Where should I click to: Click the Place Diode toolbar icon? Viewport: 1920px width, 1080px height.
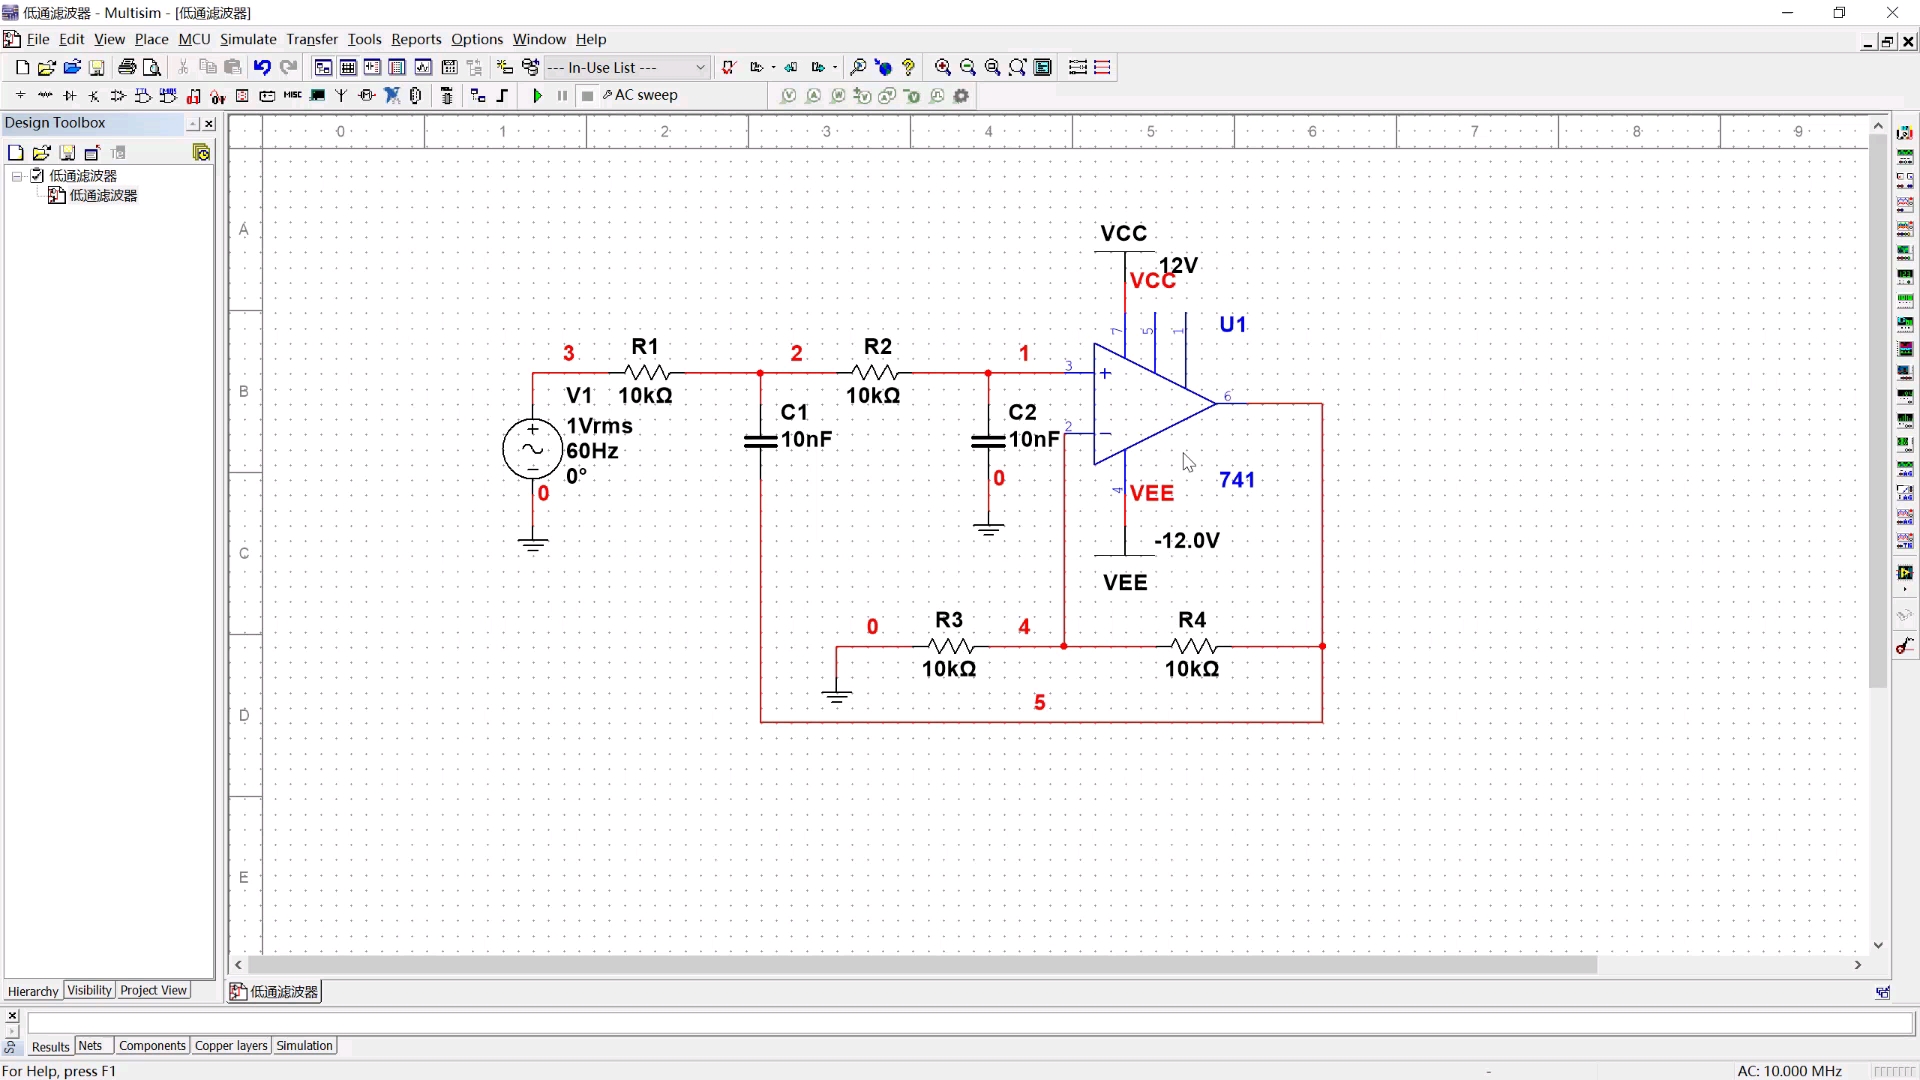click(x=69, y=96)
